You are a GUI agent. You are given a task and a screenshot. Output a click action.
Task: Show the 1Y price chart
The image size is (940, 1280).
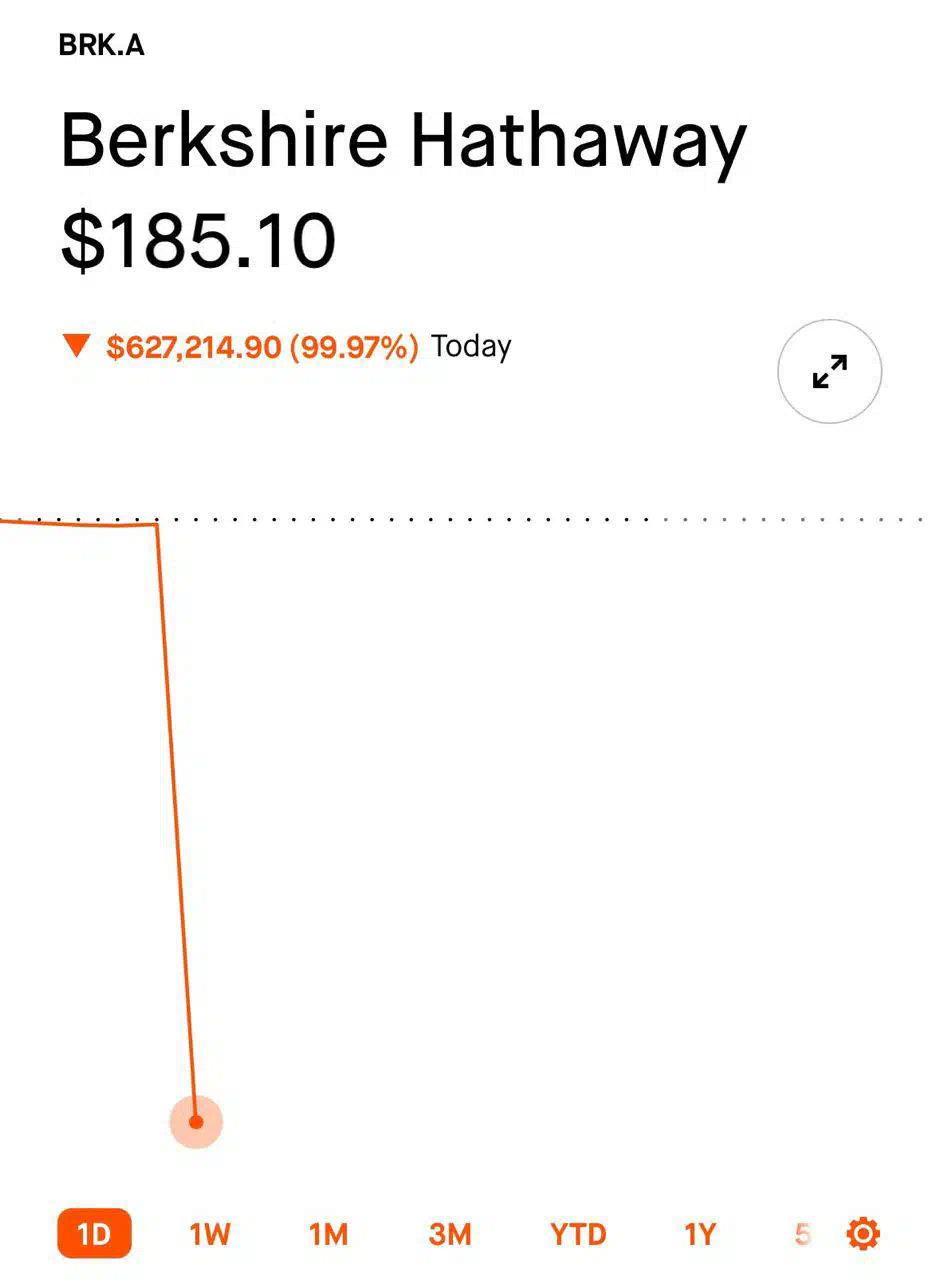pos(700,1235)
